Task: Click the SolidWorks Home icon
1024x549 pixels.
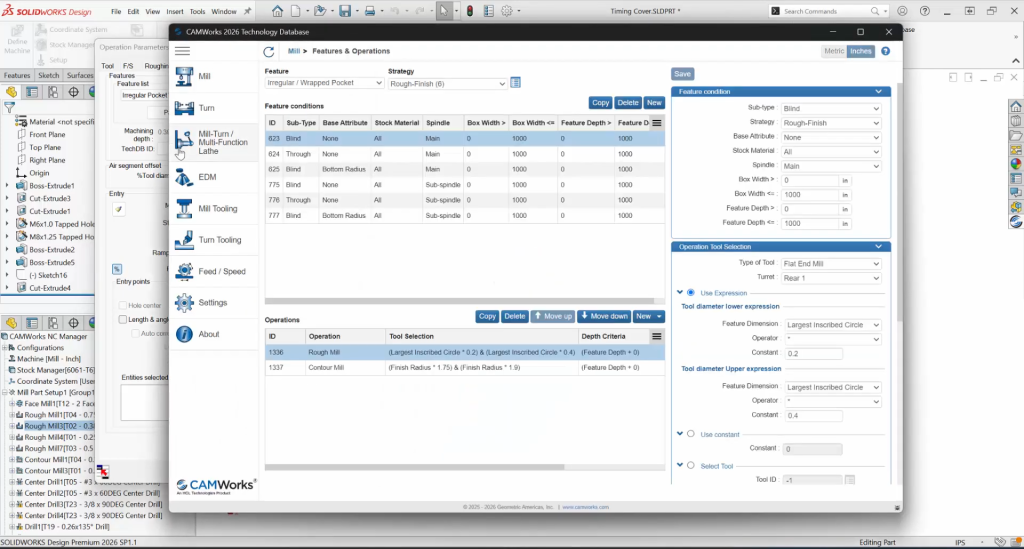Action: pyautogui.click(x=278, y=11)
